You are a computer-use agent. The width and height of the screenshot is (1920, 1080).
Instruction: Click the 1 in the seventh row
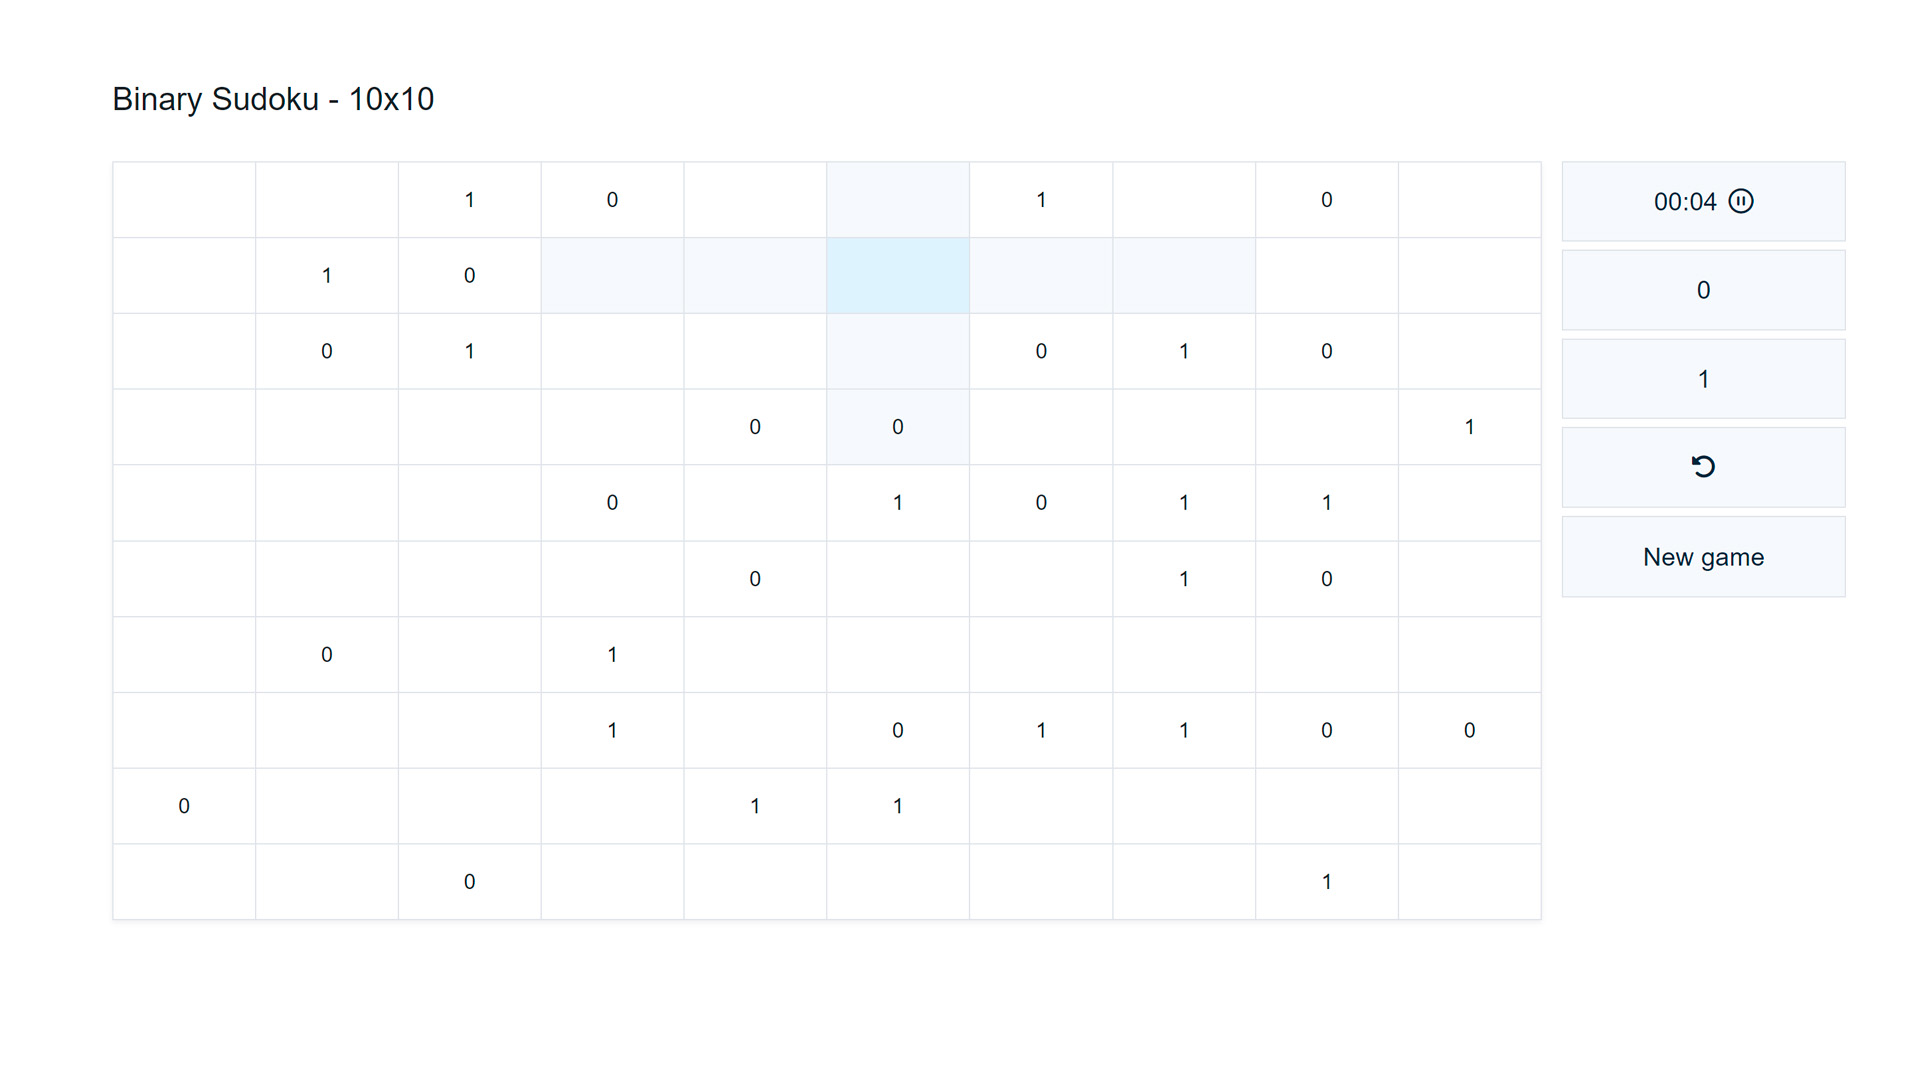click(x=612, y=654)
